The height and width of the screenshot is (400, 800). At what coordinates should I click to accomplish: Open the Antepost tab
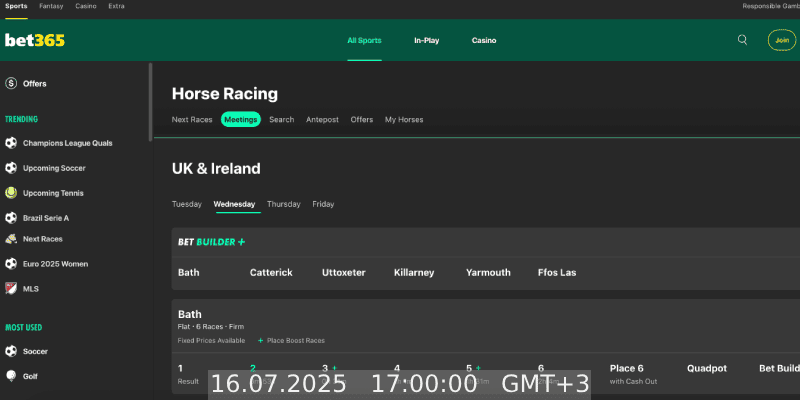point(322,119)
